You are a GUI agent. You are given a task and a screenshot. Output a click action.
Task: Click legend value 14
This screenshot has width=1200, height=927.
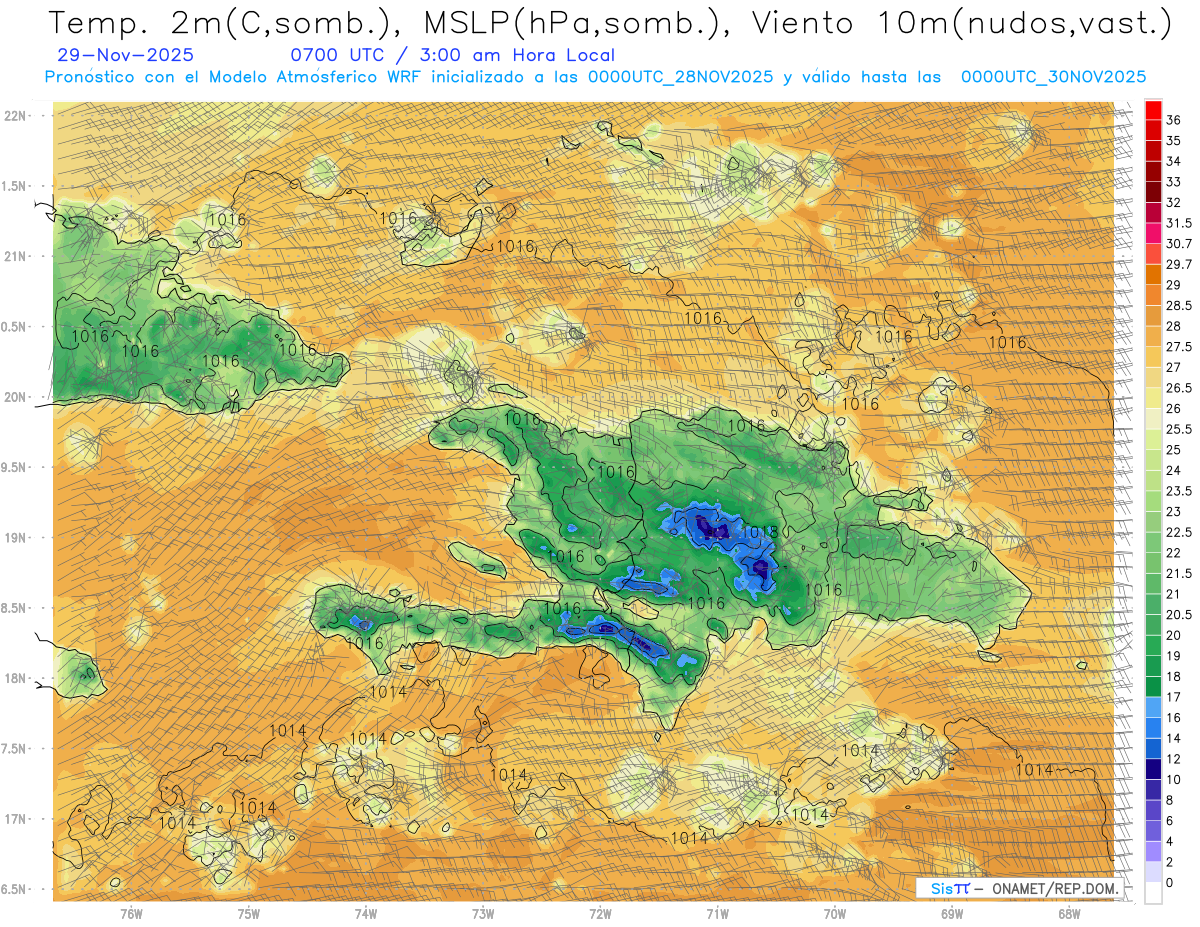pyautogui.click(x=1174, y=738)
